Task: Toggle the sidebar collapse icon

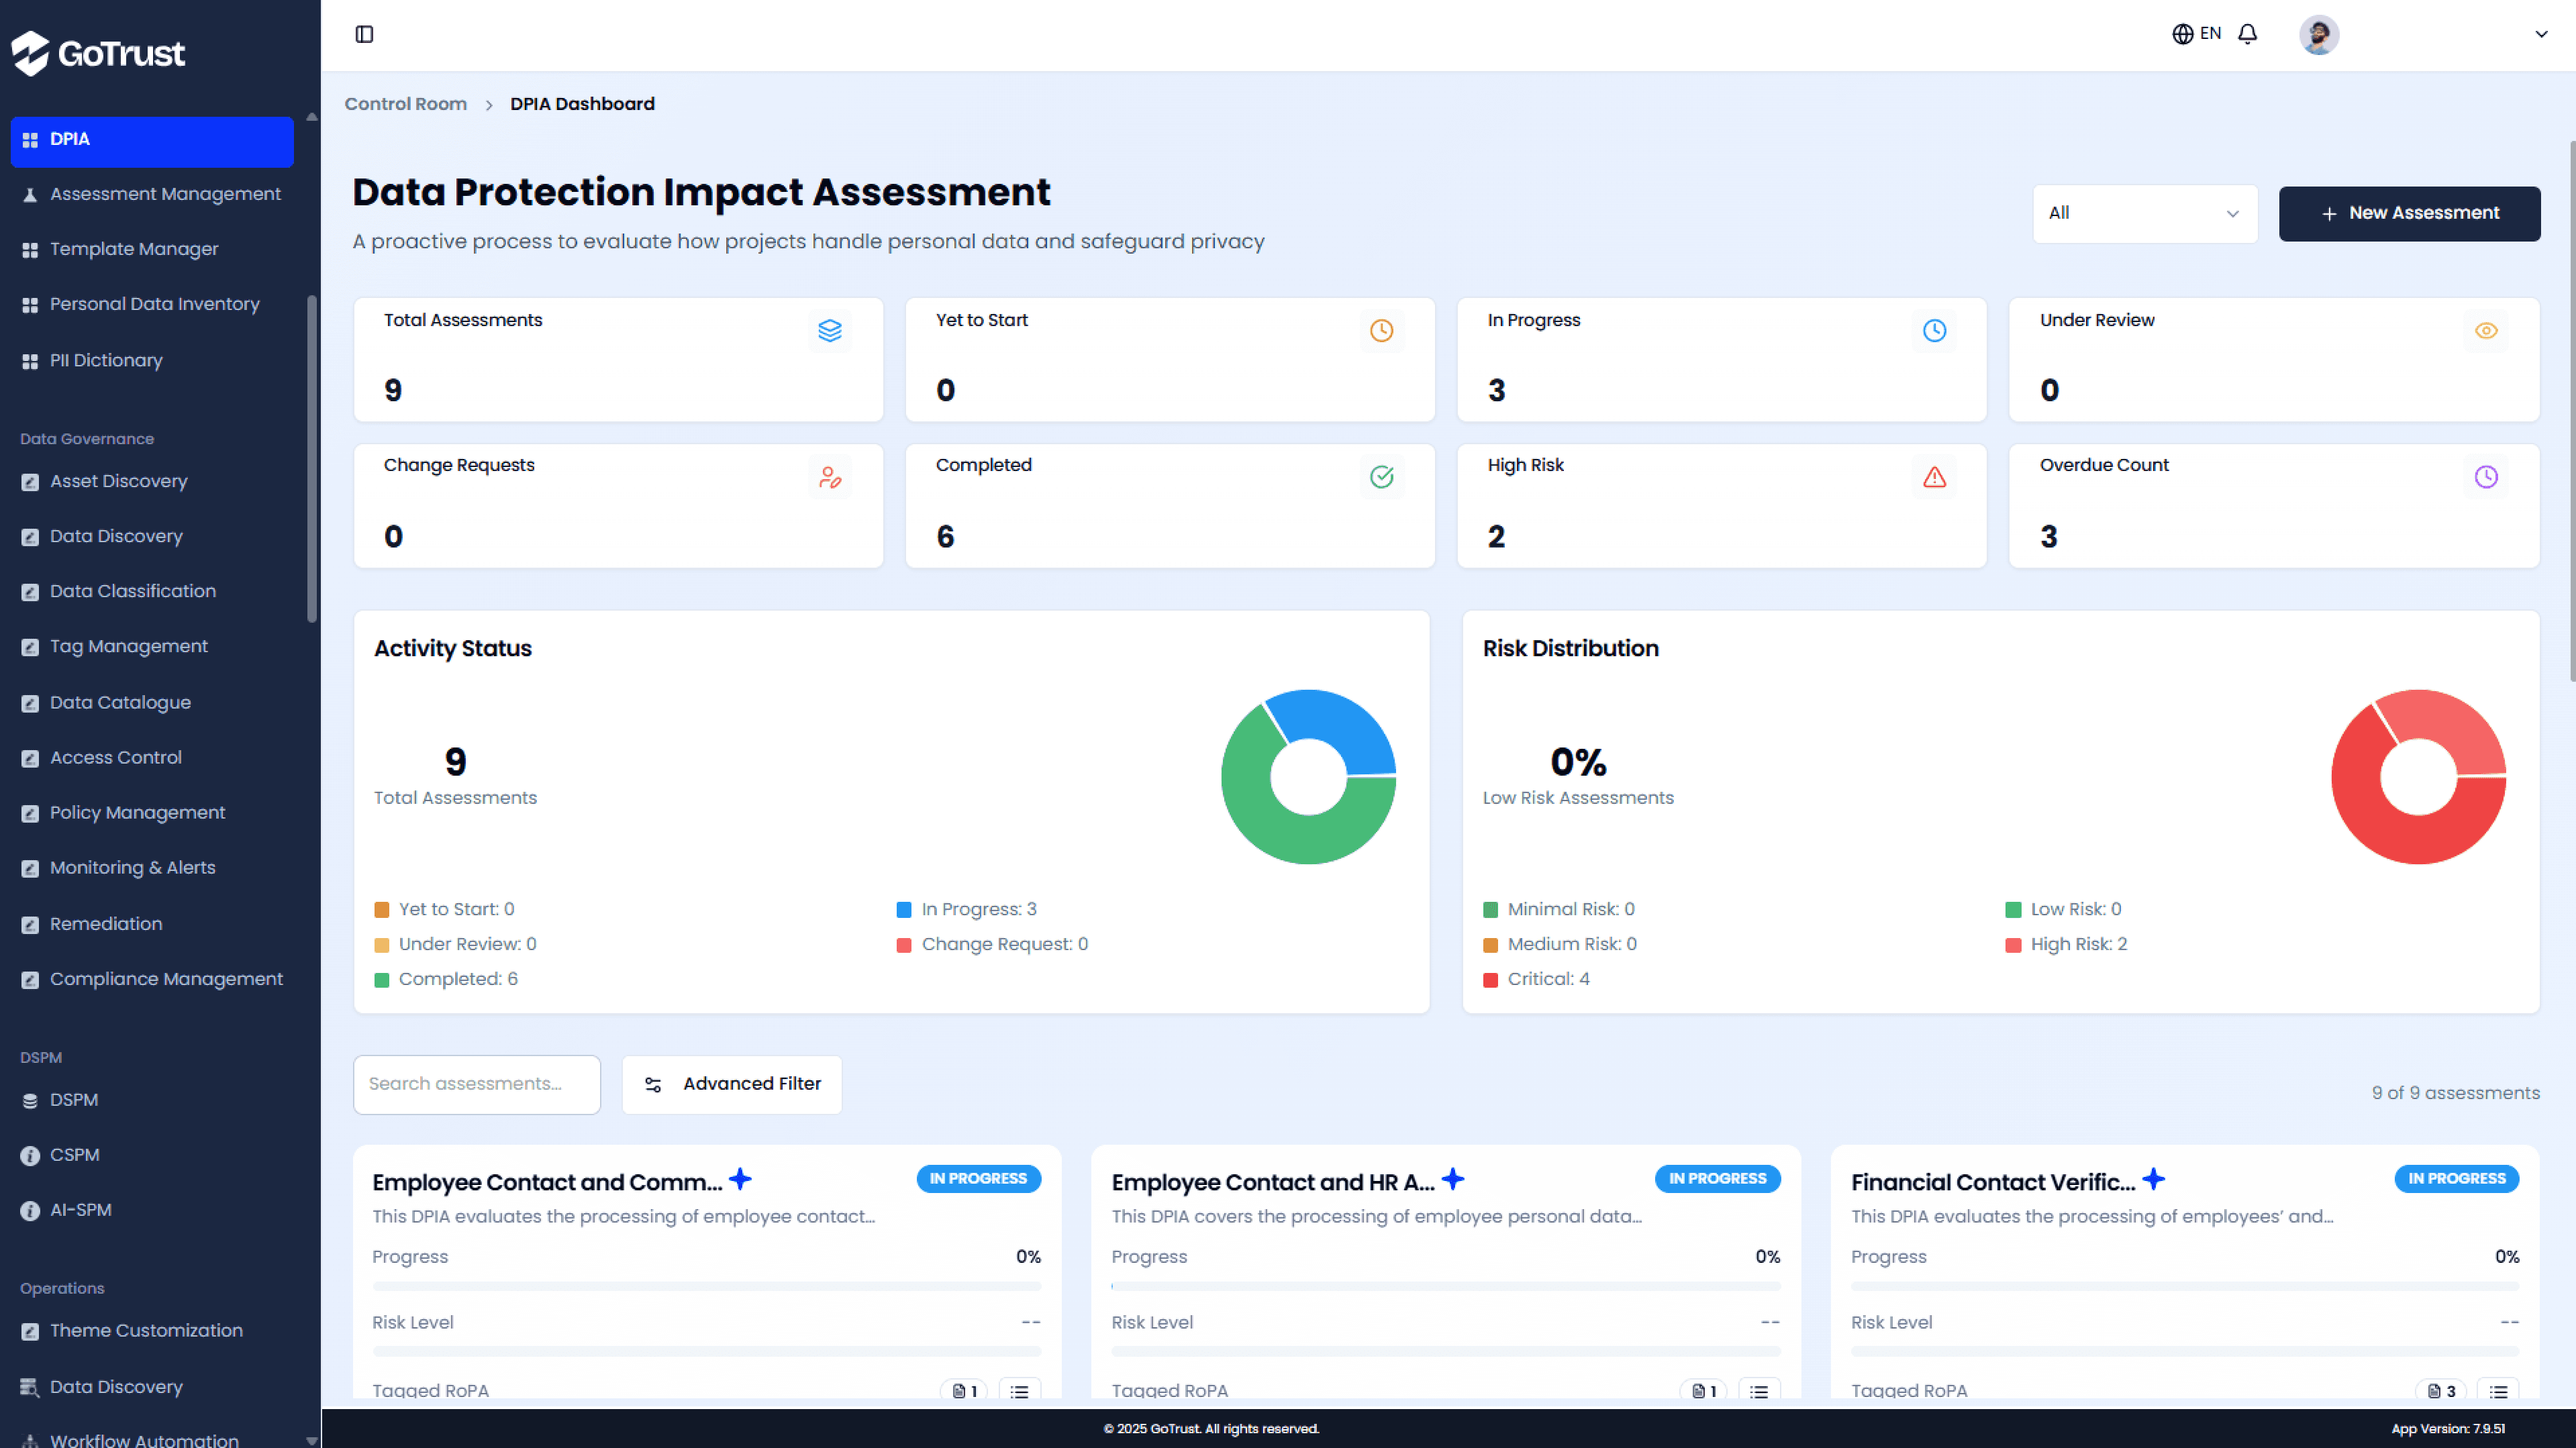Action: coord(364,34)
